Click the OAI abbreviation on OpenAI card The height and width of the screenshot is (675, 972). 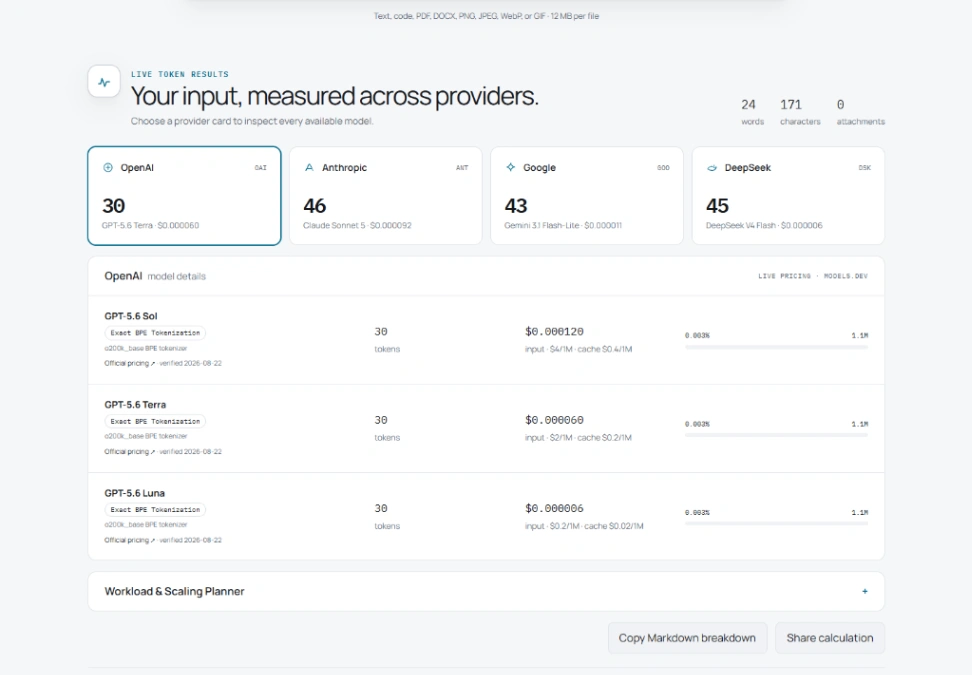(x=260, y=167)
